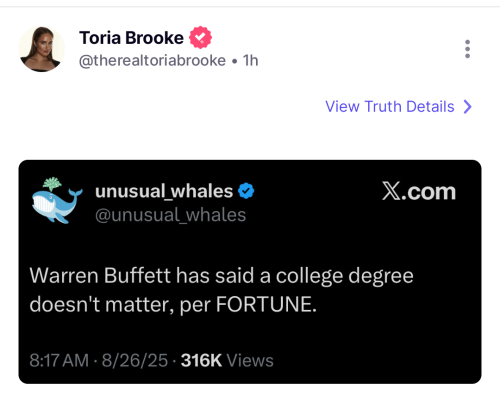Open View Truth Details link
The height and width of the screenshot is (406, 500).
(x=398, y=107)
